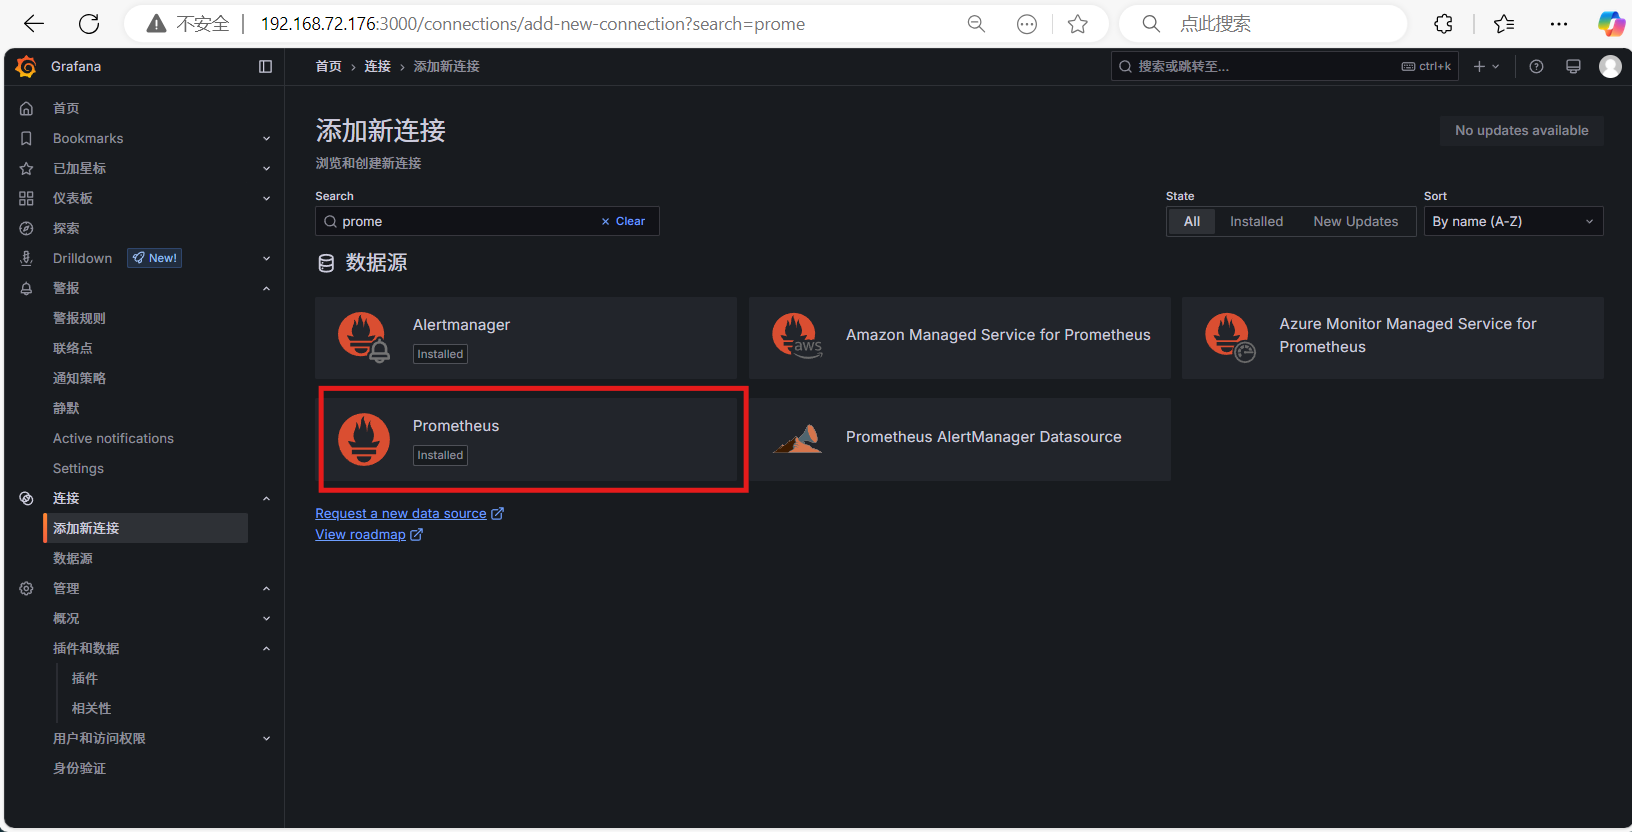Click the Grafana logo icon

tap(26, 66)
